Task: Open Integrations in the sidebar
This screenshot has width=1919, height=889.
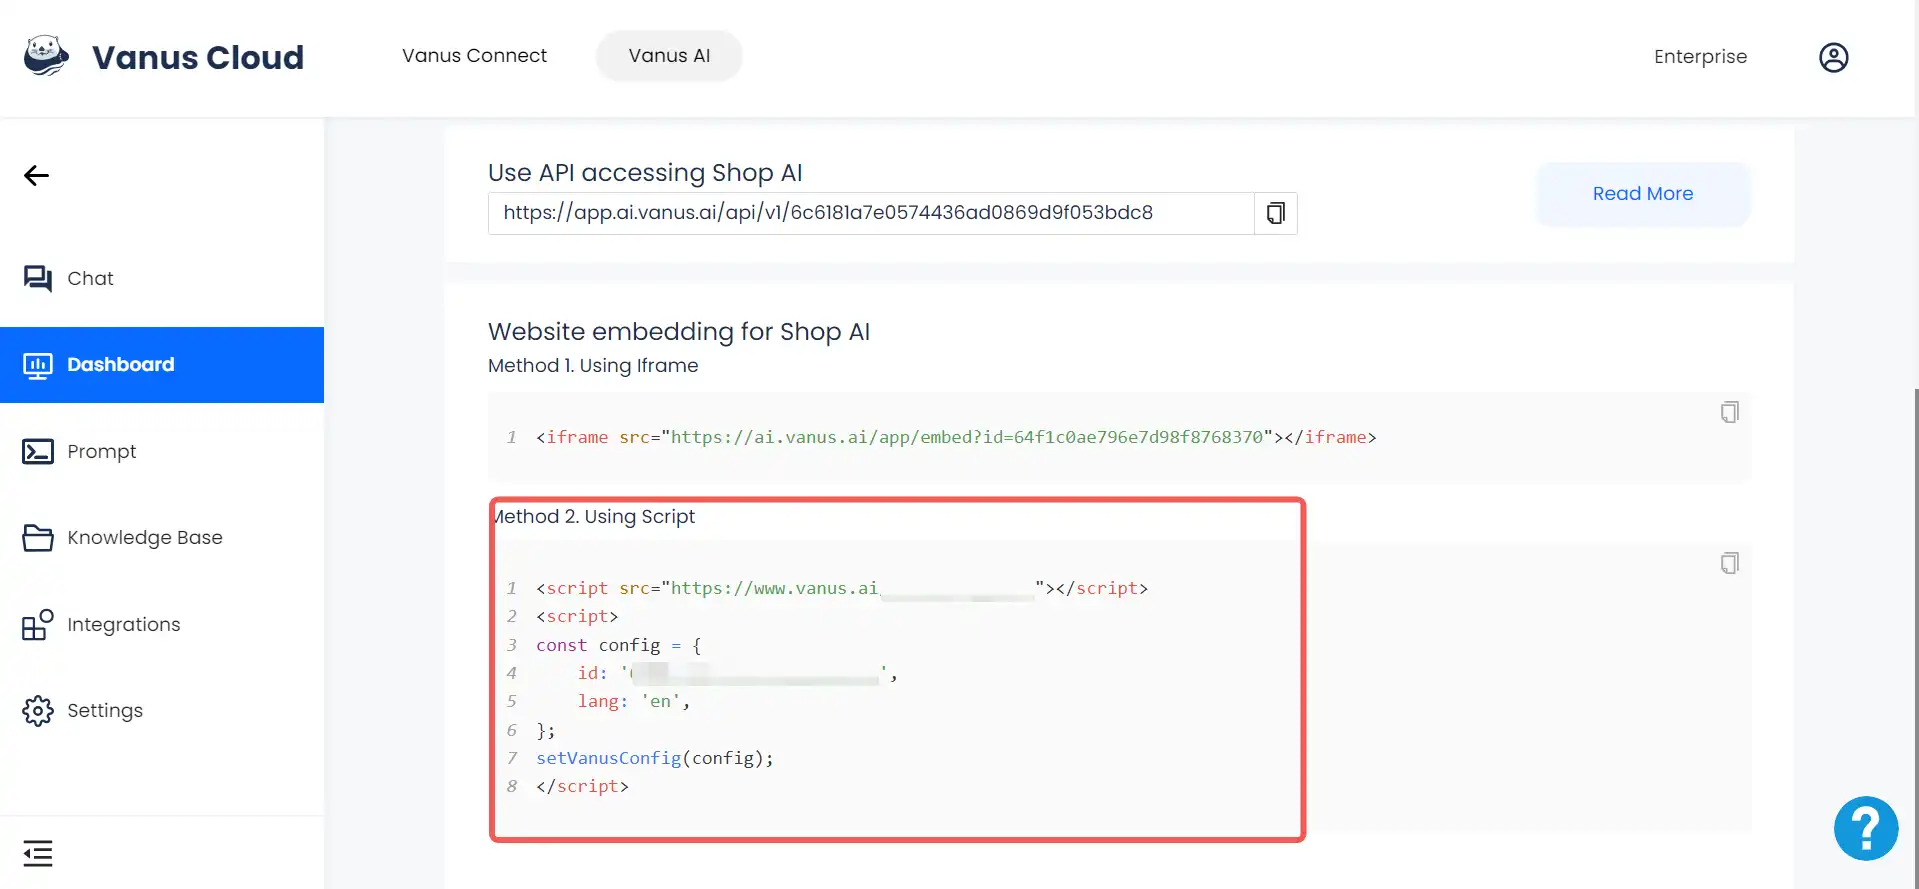Action: coord(162,624)
